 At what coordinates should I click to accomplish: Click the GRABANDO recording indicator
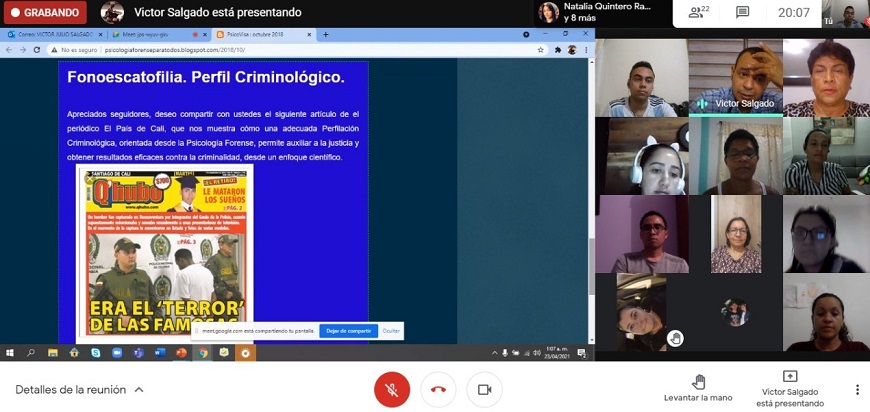pos(45,12)
